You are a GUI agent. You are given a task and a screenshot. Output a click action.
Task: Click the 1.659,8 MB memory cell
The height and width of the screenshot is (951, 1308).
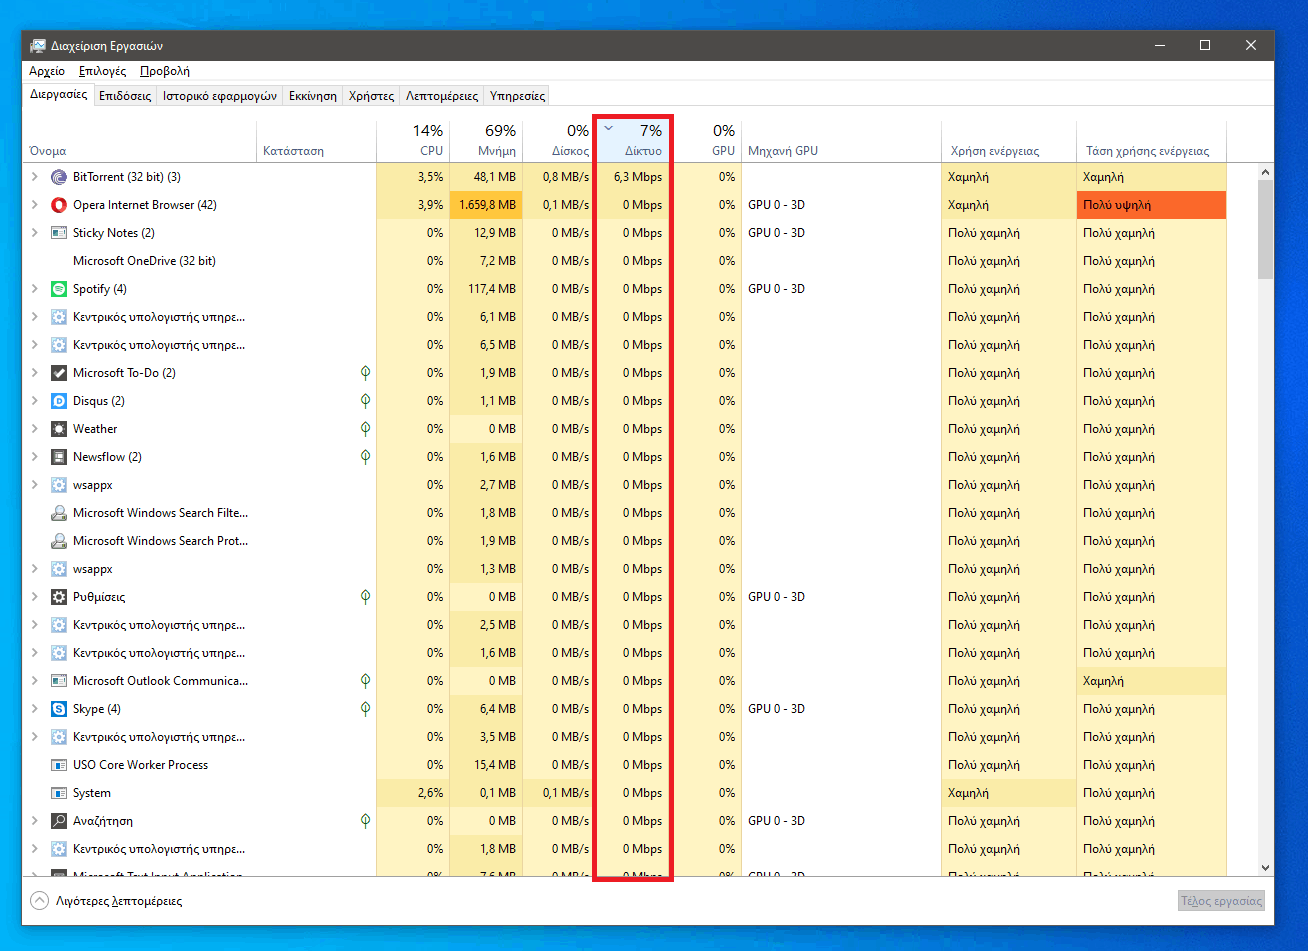pyautogui.click(x=486, y=205)
